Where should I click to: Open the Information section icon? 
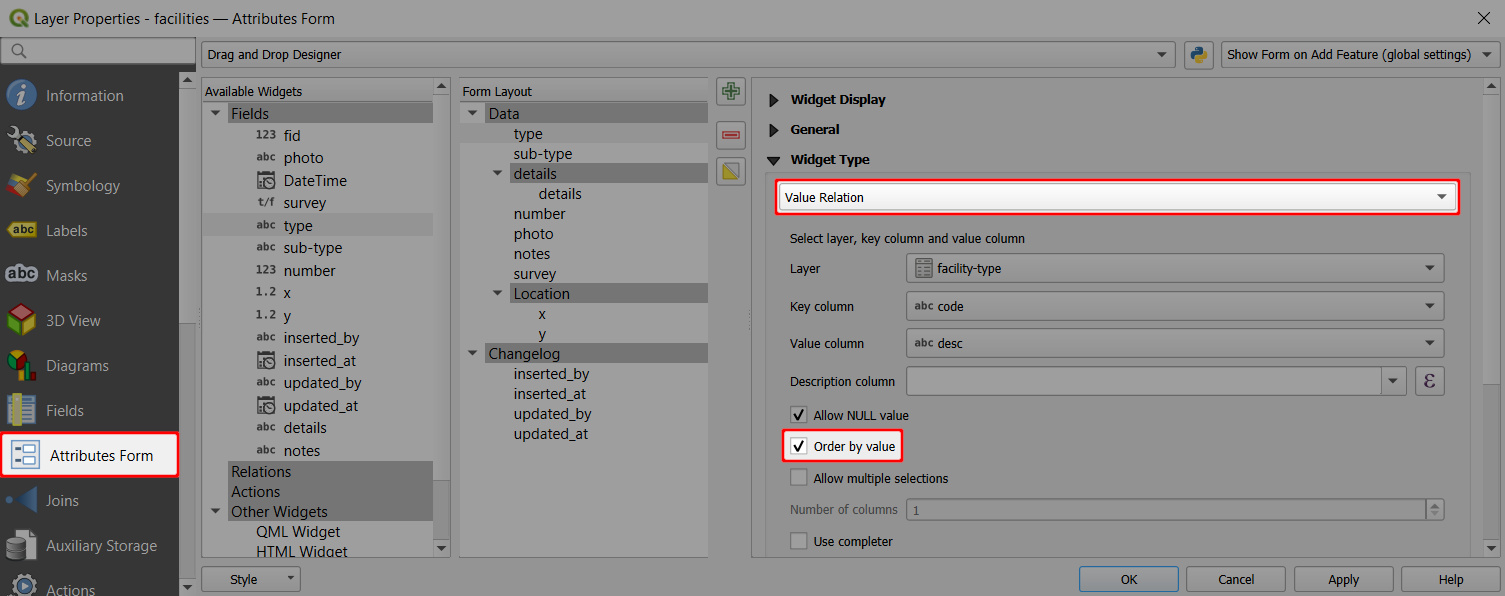(x=22, y=95)
